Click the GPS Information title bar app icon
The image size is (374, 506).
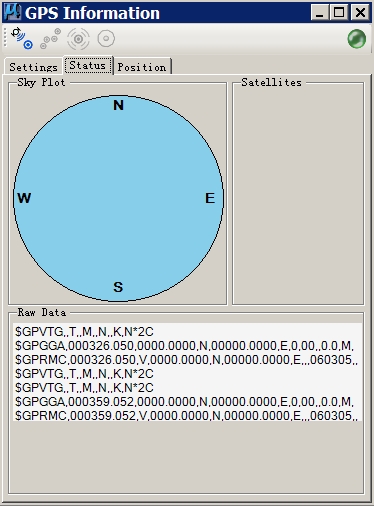coord(12,12)
